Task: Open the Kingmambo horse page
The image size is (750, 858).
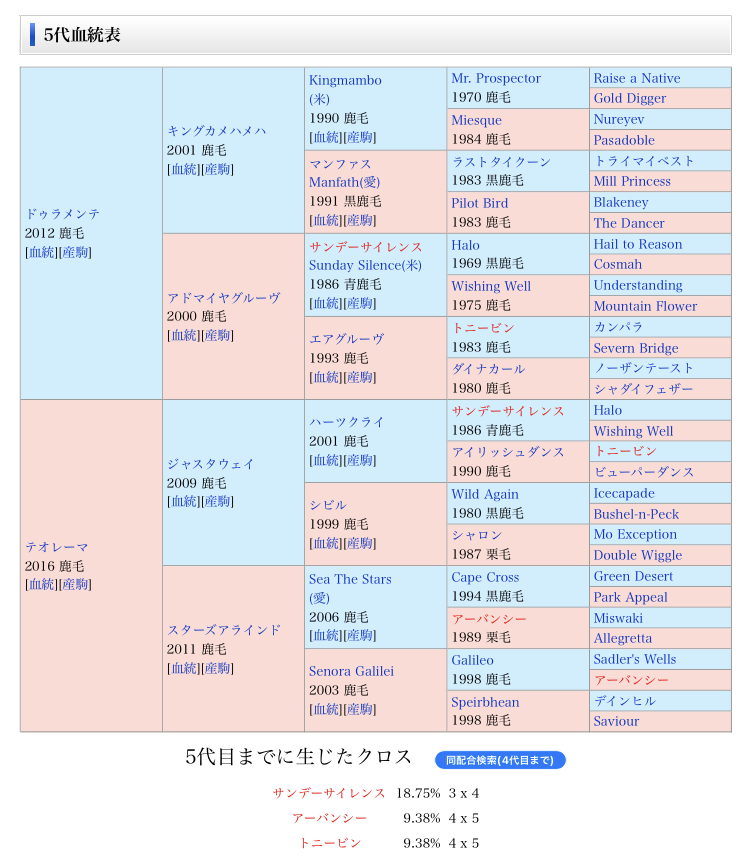Action: click(x=345, y=81)
